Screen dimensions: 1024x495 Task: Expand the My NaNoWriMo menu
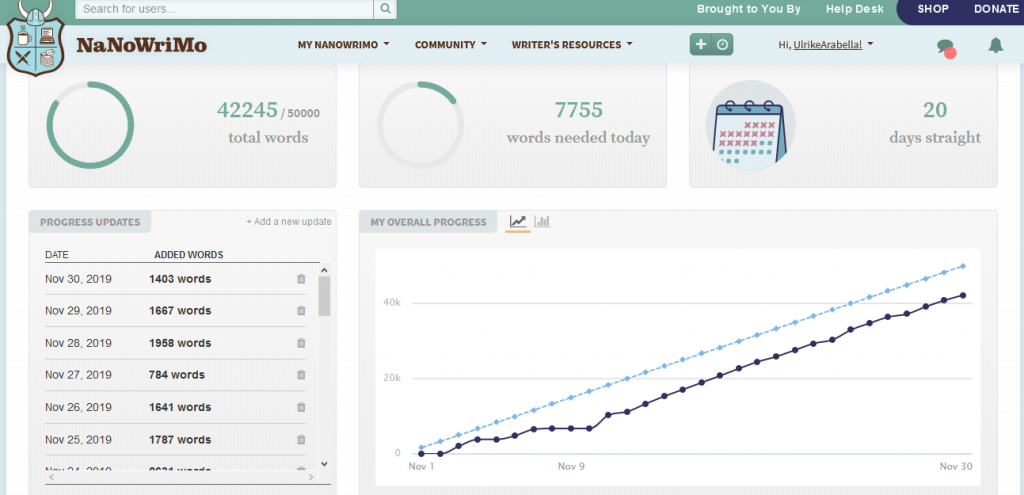coord(344,45)
